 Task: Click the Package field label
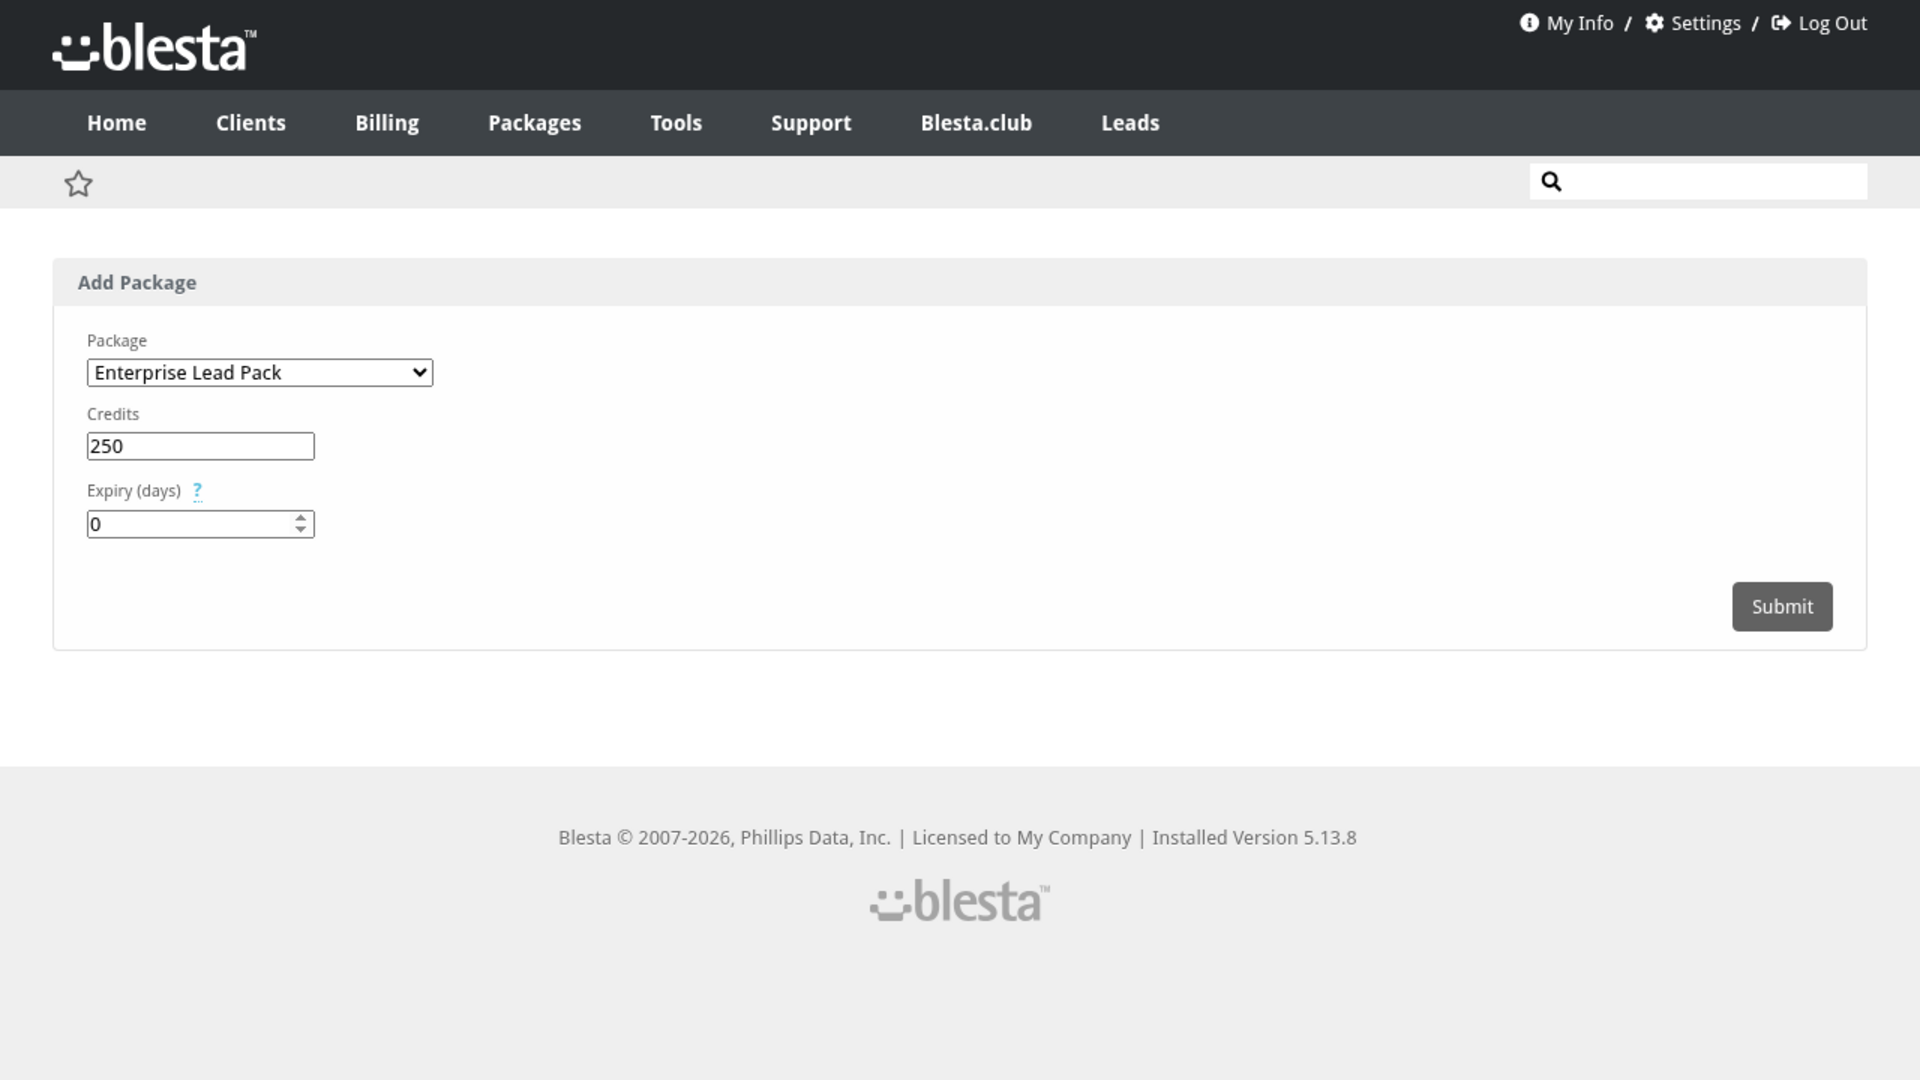(x=117, y=341)
